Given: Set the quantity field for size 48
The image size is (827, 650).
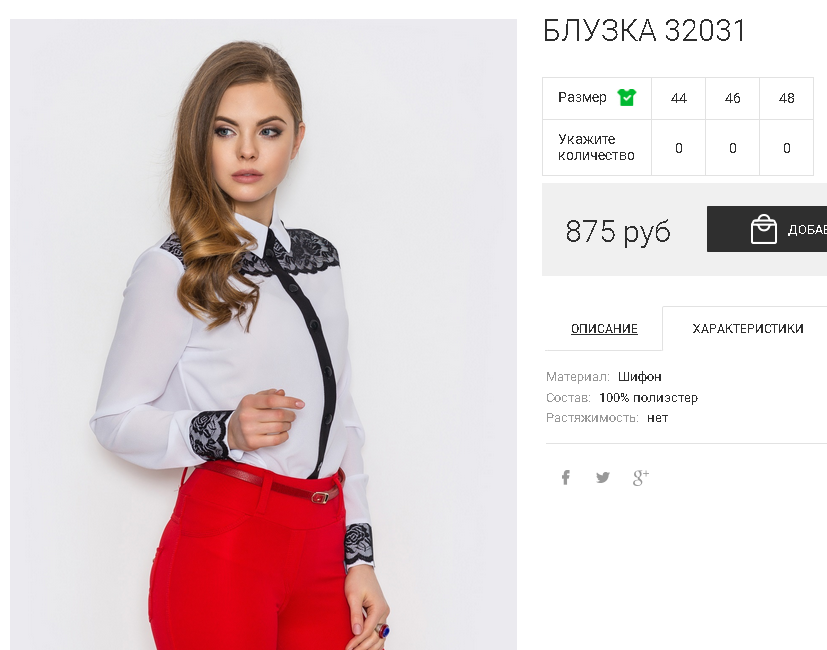Looking at the screenshot, I should pyautogui.click(x=786, y=148).
